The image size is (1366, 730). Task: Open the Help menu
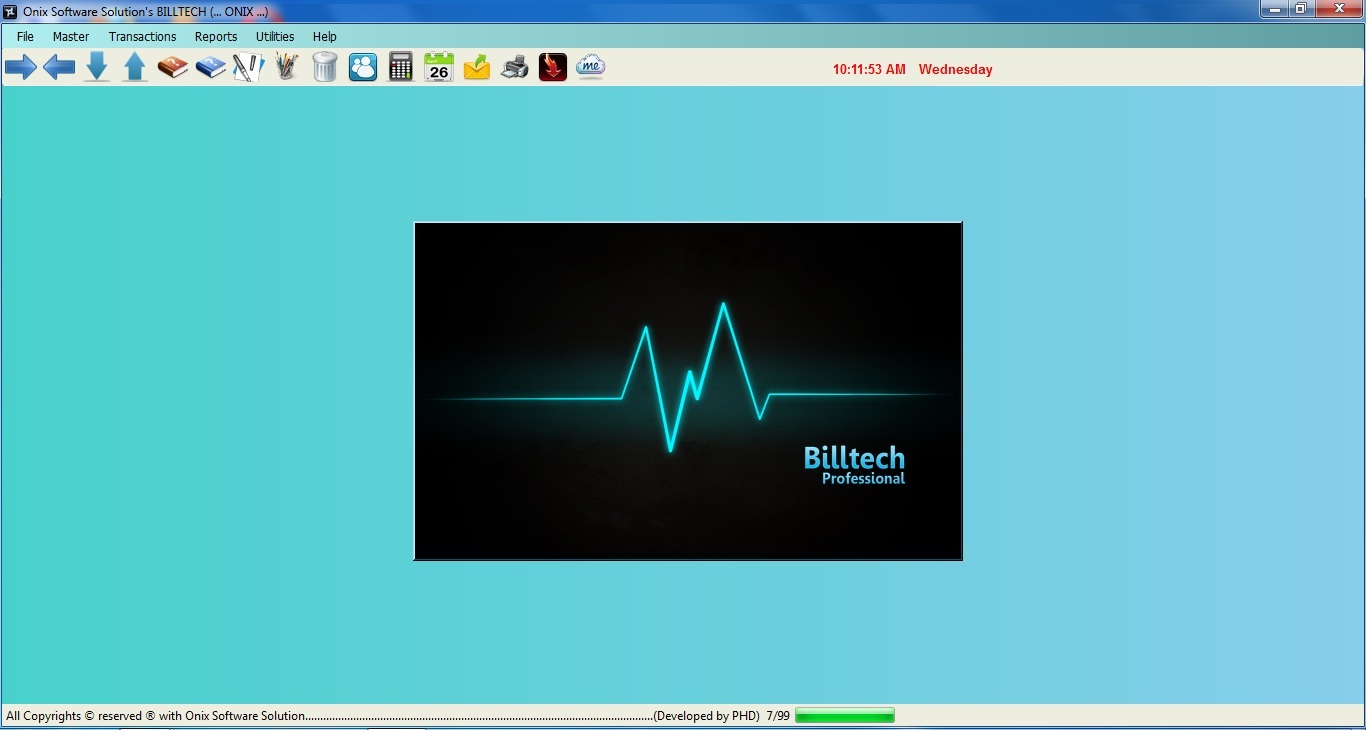(325, 36)
